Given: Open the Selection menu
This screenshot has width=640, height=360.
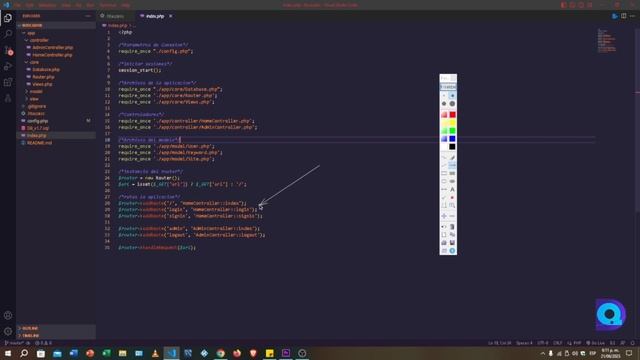Looking at the screenshot, I should coord(47,5).
